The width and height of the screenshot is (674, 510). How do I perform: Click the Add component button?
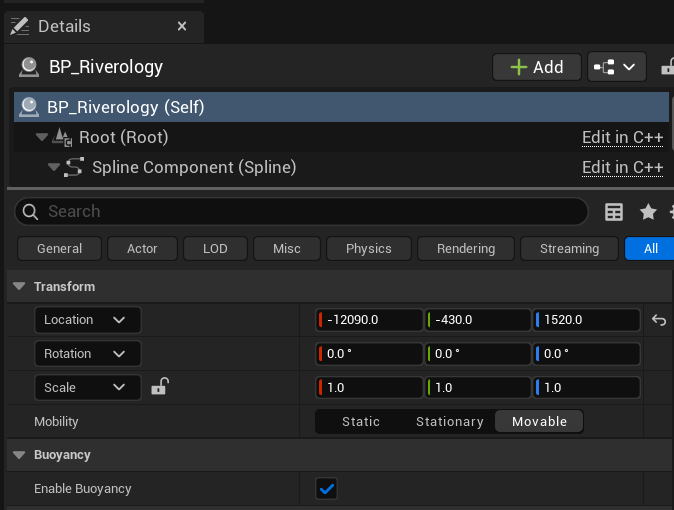537,67
